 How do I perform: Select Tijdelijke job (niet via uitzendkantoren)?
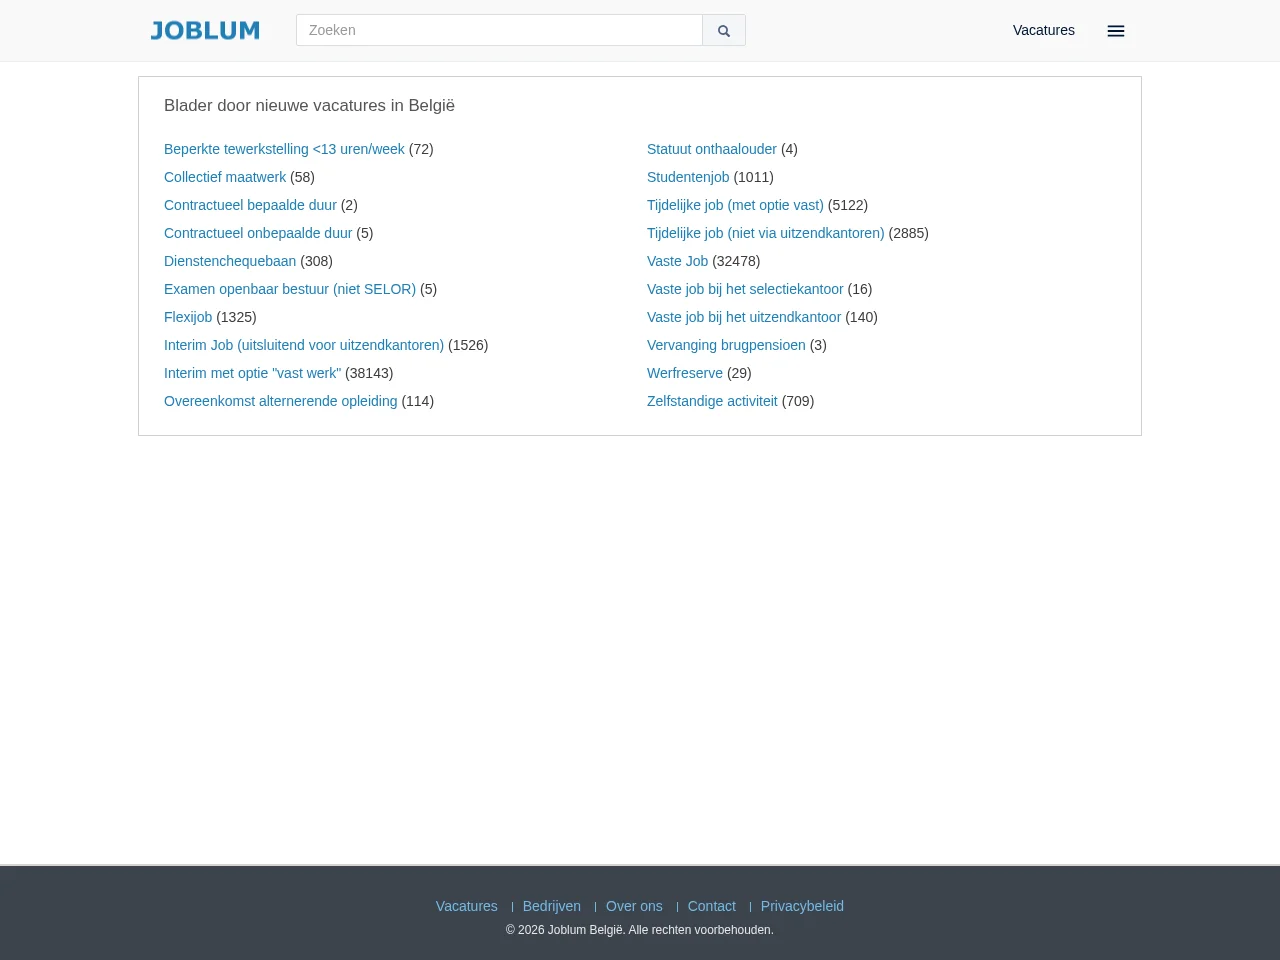(766, 233)
